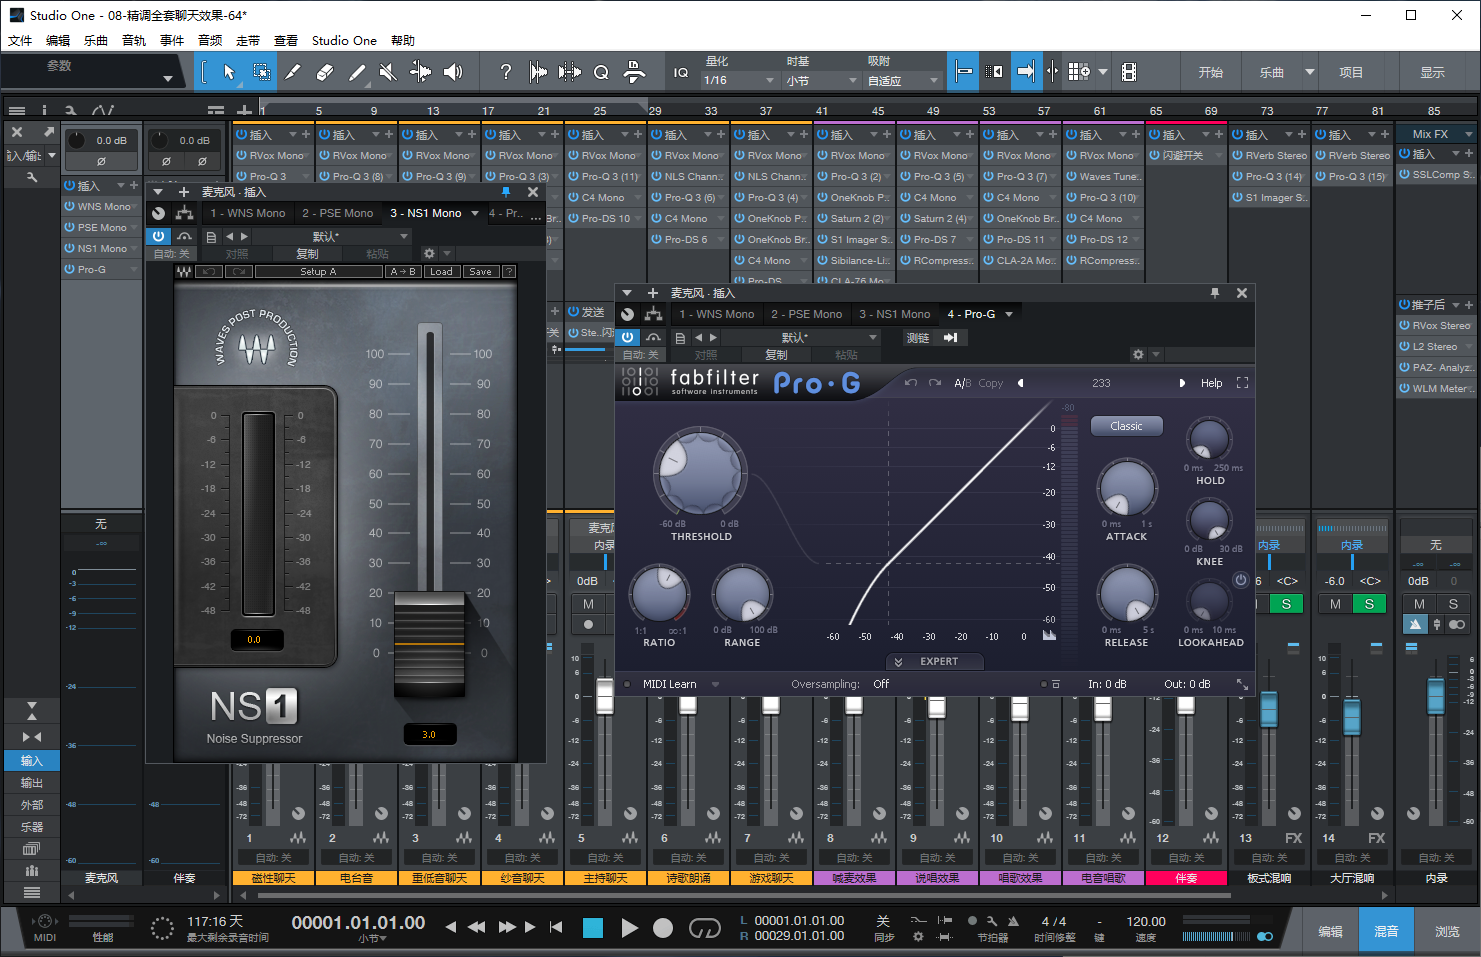Click the Pro-G THRESHOLD knob
1481x957 pixels.
(700, 474)
